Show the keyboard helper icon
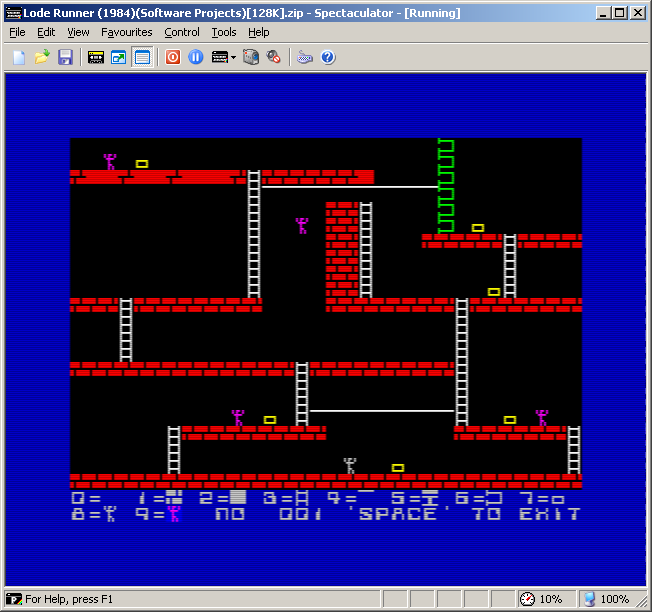Viewport: 652px width, 612px height. [305, 57]
